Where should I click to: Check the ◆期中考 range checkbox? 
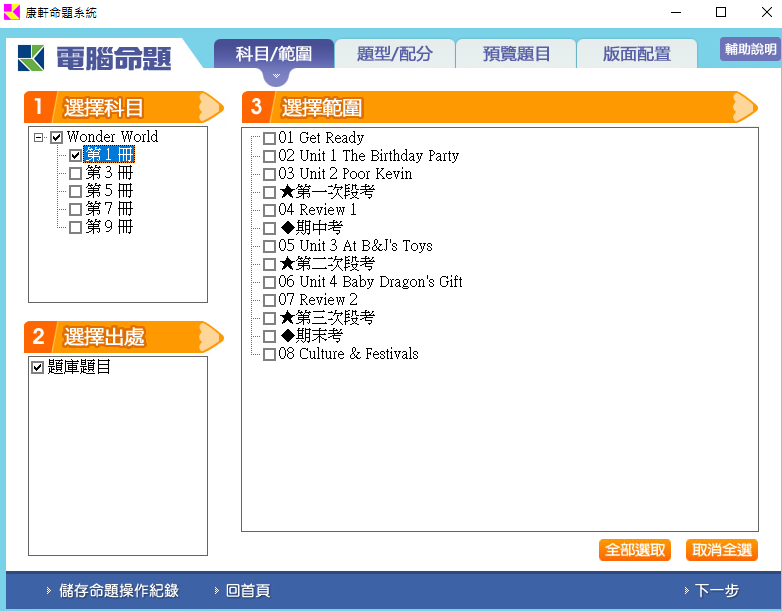[269, 228]
